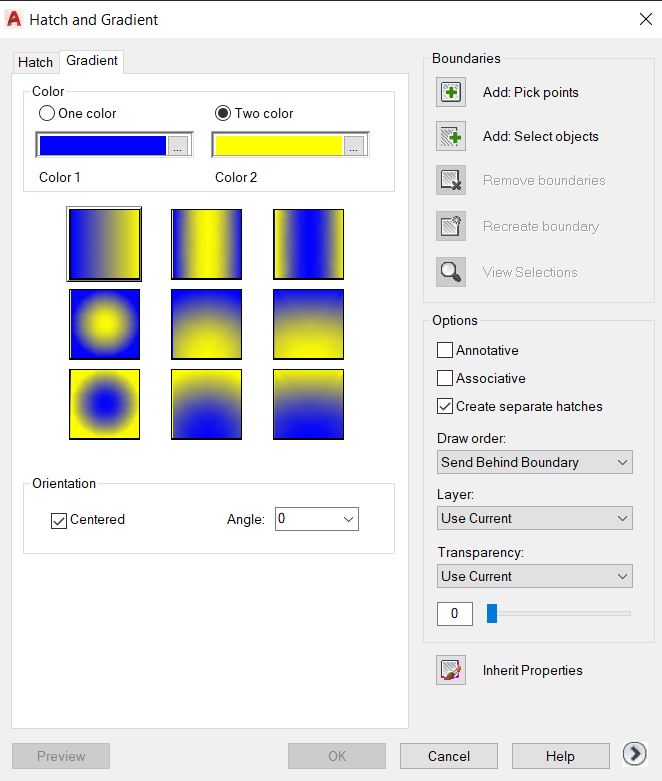Click the OK button

tap(337, 756)
